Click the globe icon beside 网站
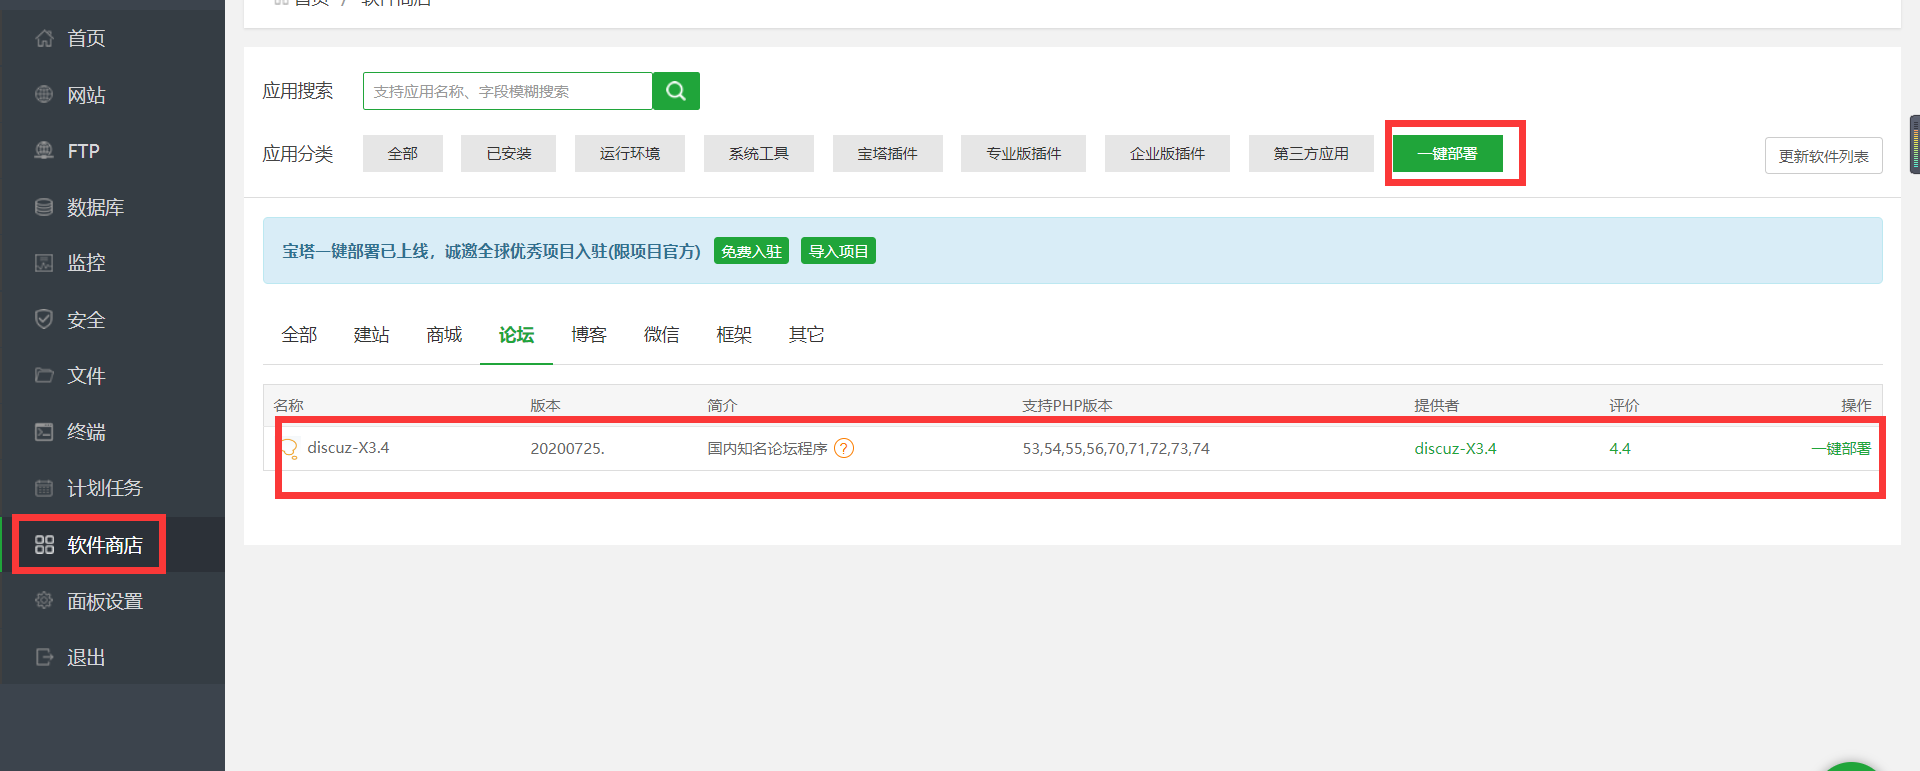Viewport: 1920px width, 771px height. click(x=44, y=94)
